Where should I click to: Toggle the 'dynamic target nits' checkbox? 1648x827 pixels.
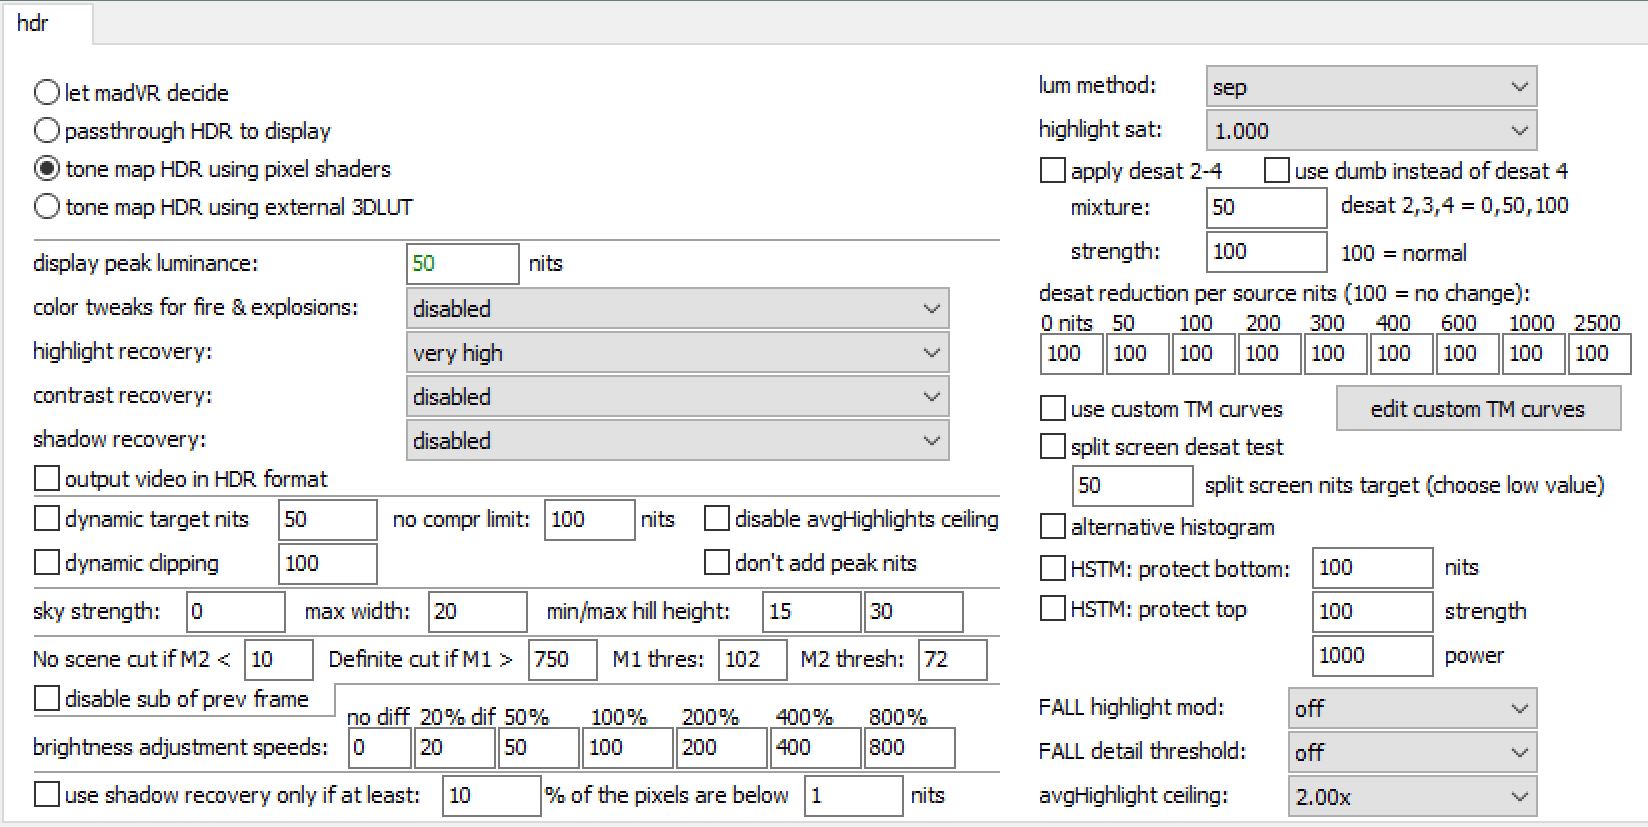click(47, 519)
